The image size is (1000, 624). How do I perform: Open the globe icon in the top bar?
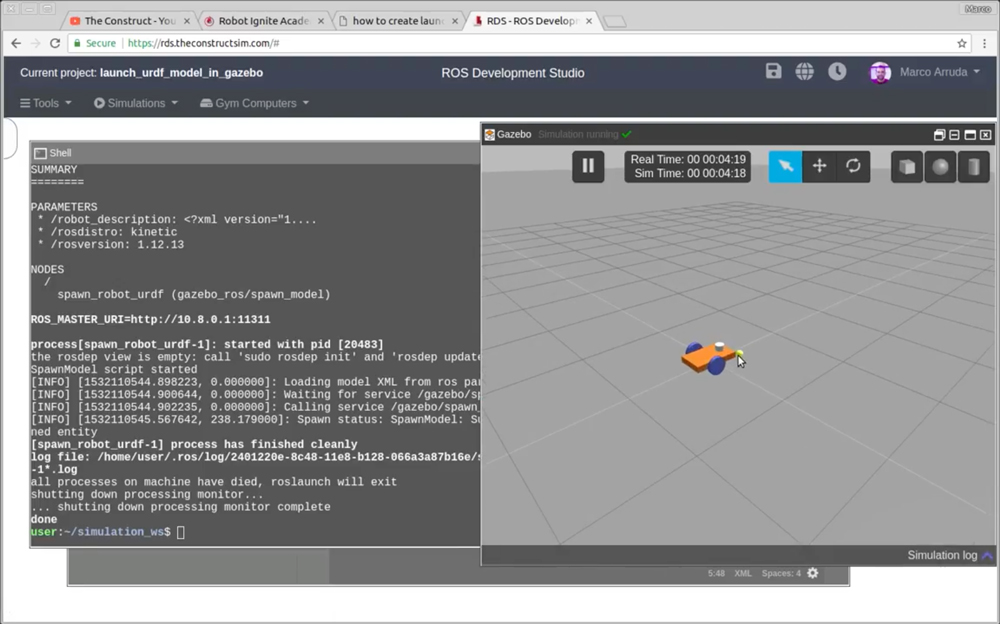pos(805,72)
